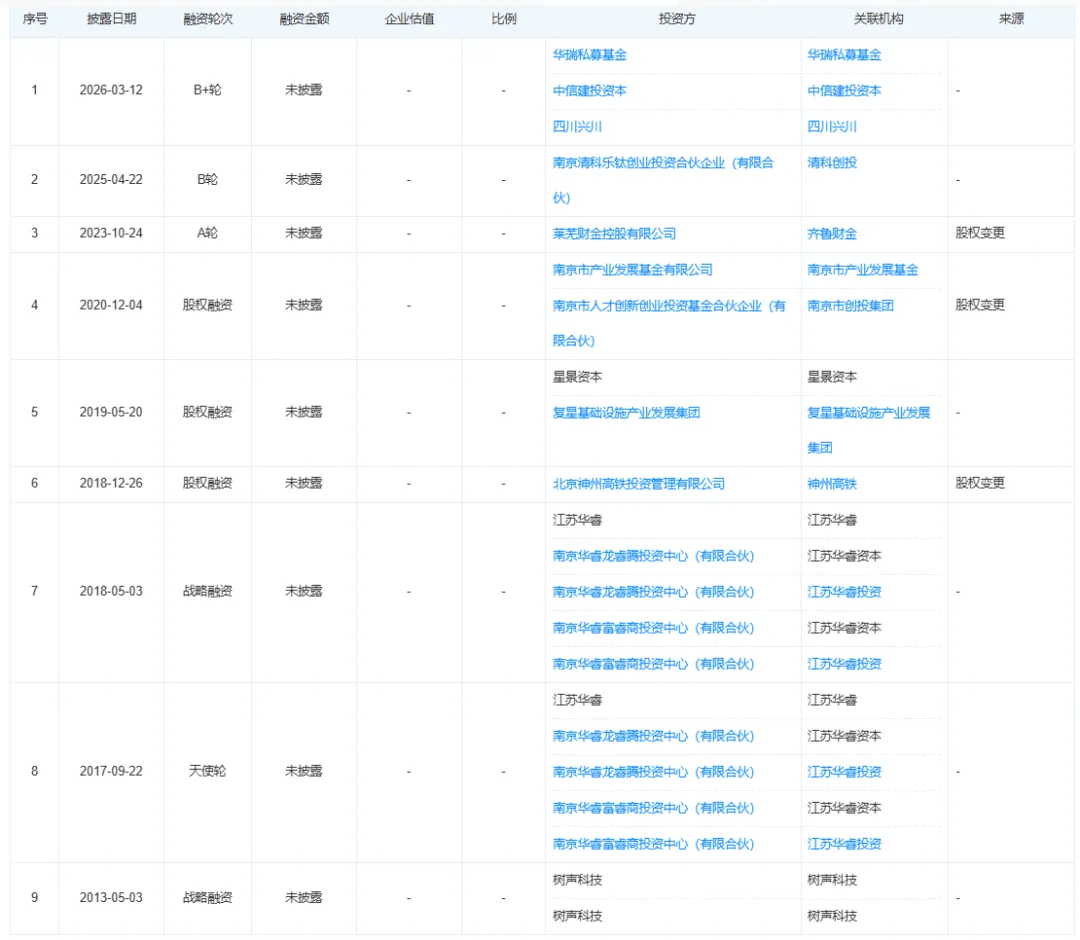Select the date cell 2023-10-24

pyautogui.click(x=111, y=233)
